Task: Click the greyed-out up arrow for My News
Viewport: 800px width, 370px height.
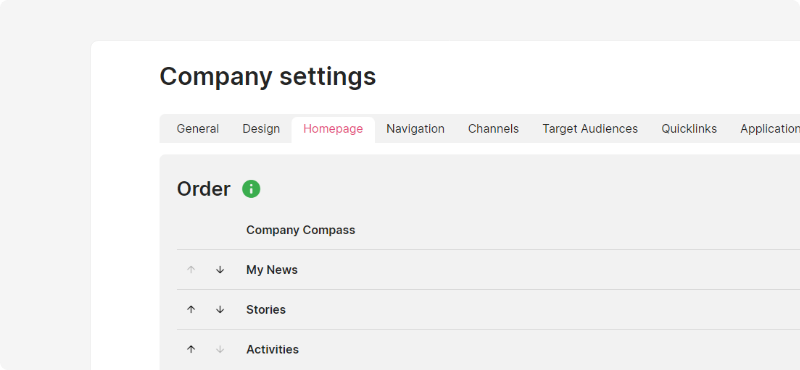Action: pyautogui.click(x=191, y=269)
